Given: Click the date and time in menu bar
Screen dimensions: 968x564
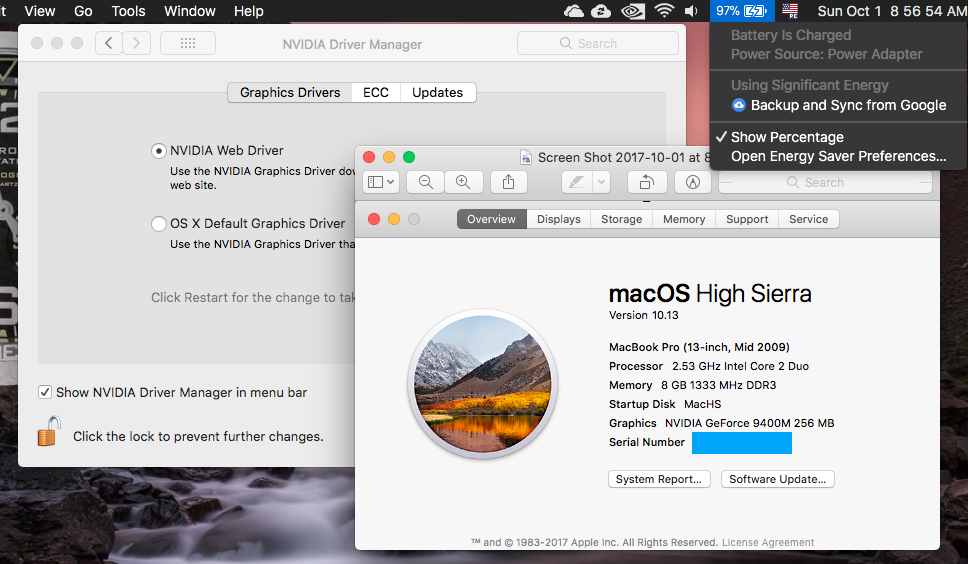Looking at the screenshot, I should 891,11.
